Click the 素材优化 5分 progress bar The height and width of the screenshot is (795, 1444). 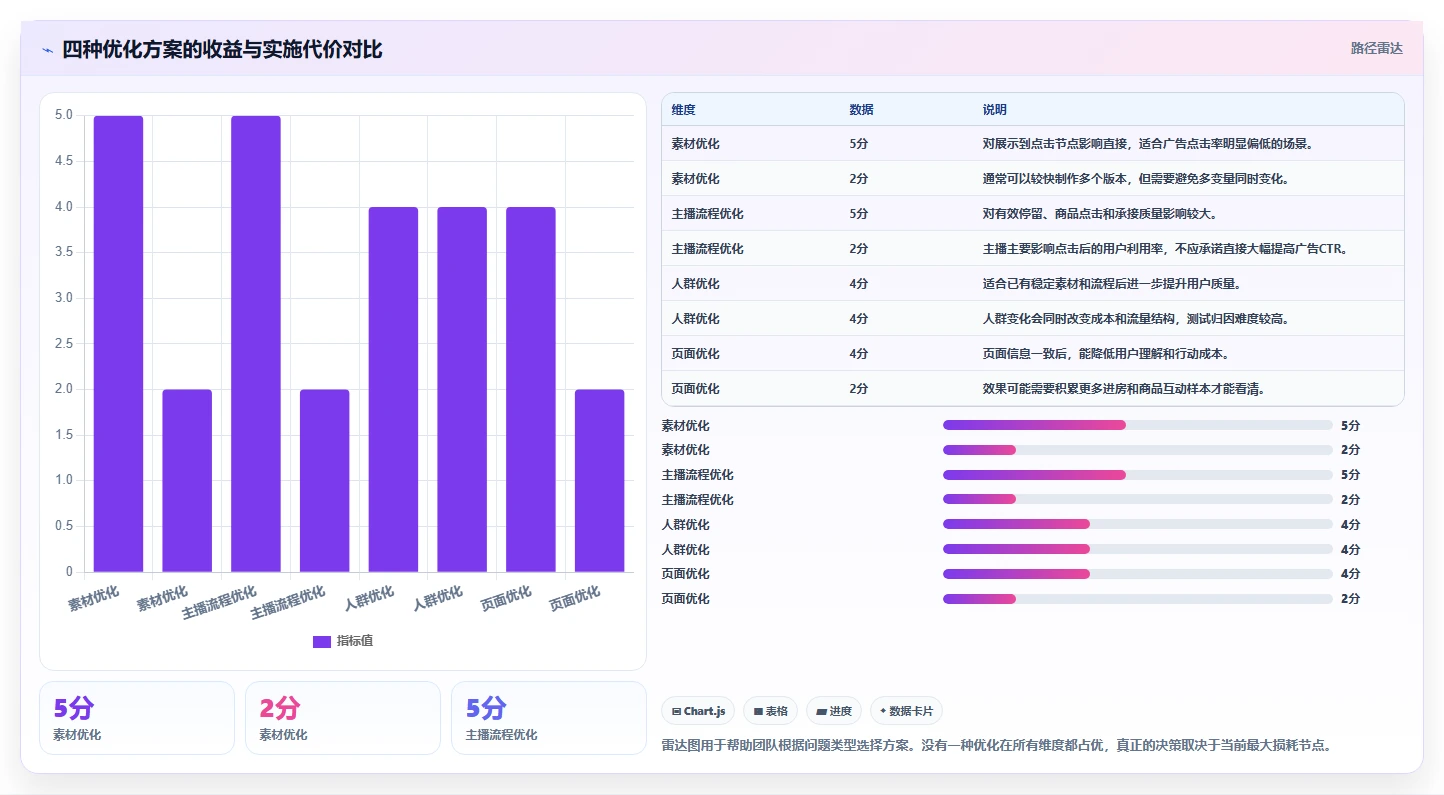click(1138, 425)
